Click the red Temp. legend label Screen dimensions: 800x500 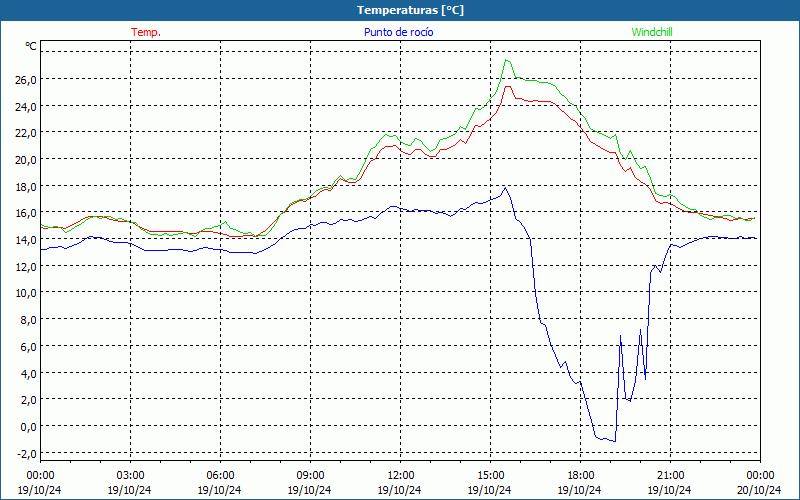pos(146,32)
